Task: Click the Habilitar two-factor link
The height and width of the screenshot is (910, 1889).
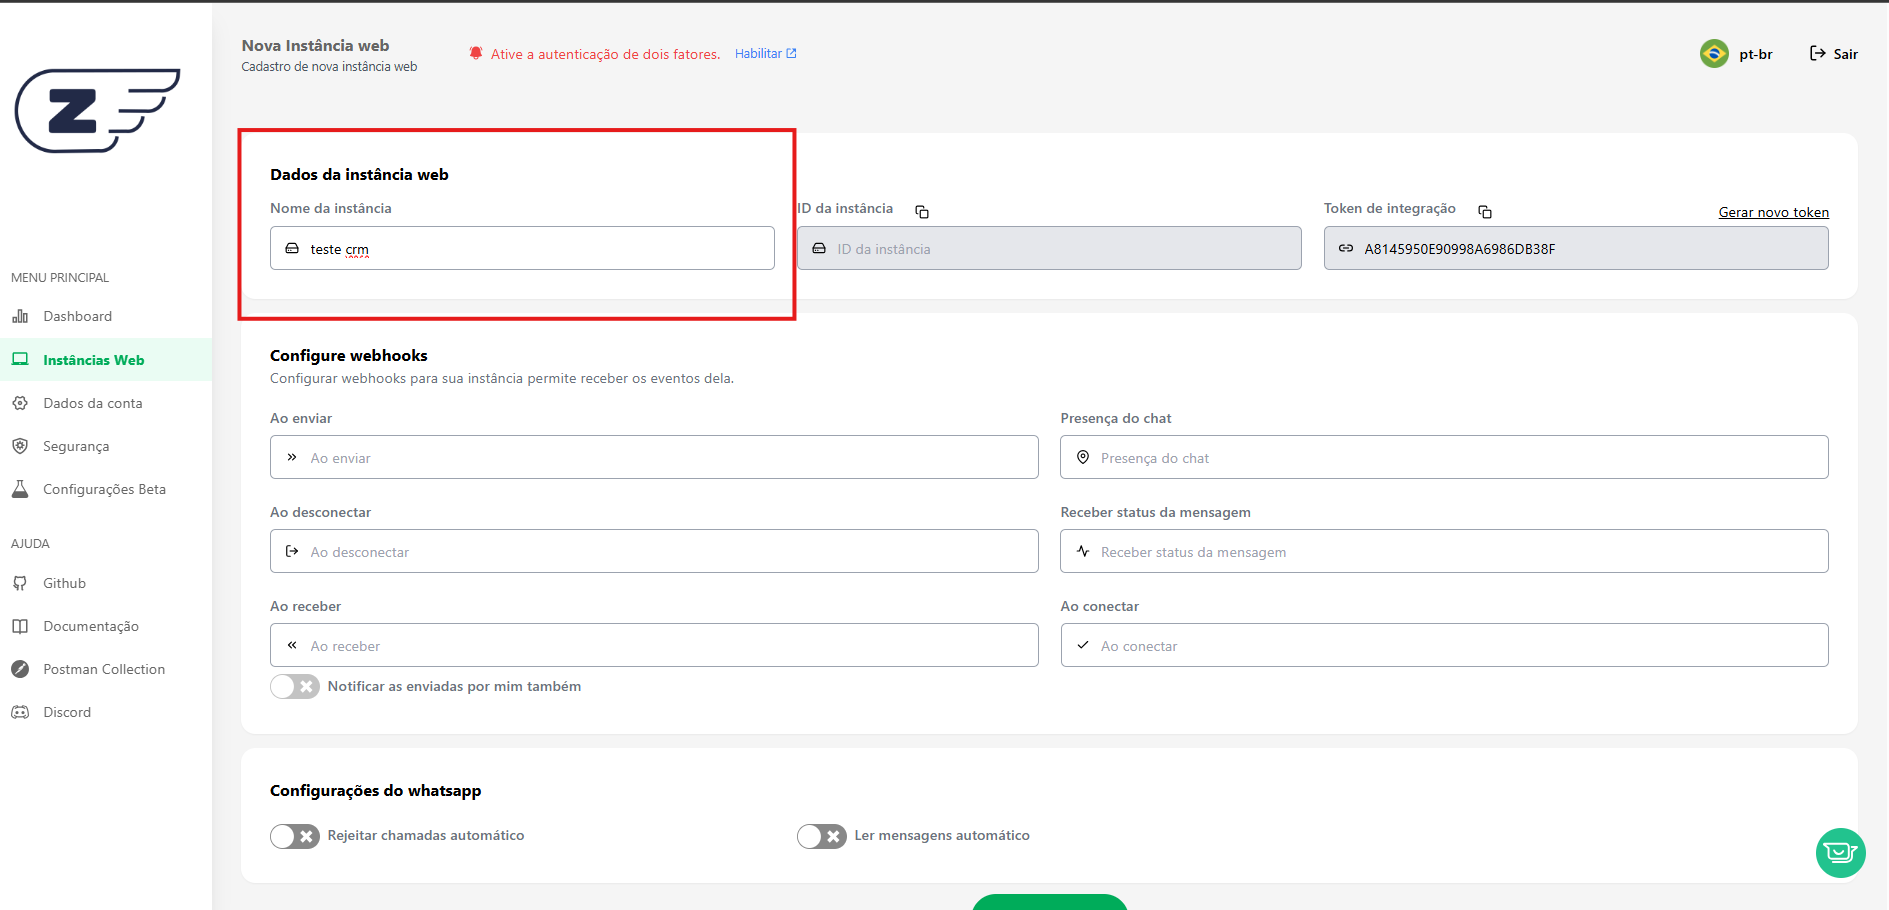Action: (765, 54)
